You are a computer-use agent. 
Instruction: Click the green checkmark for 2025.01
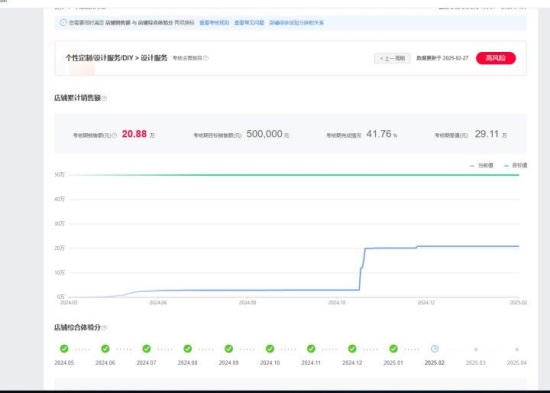point(394,349)
